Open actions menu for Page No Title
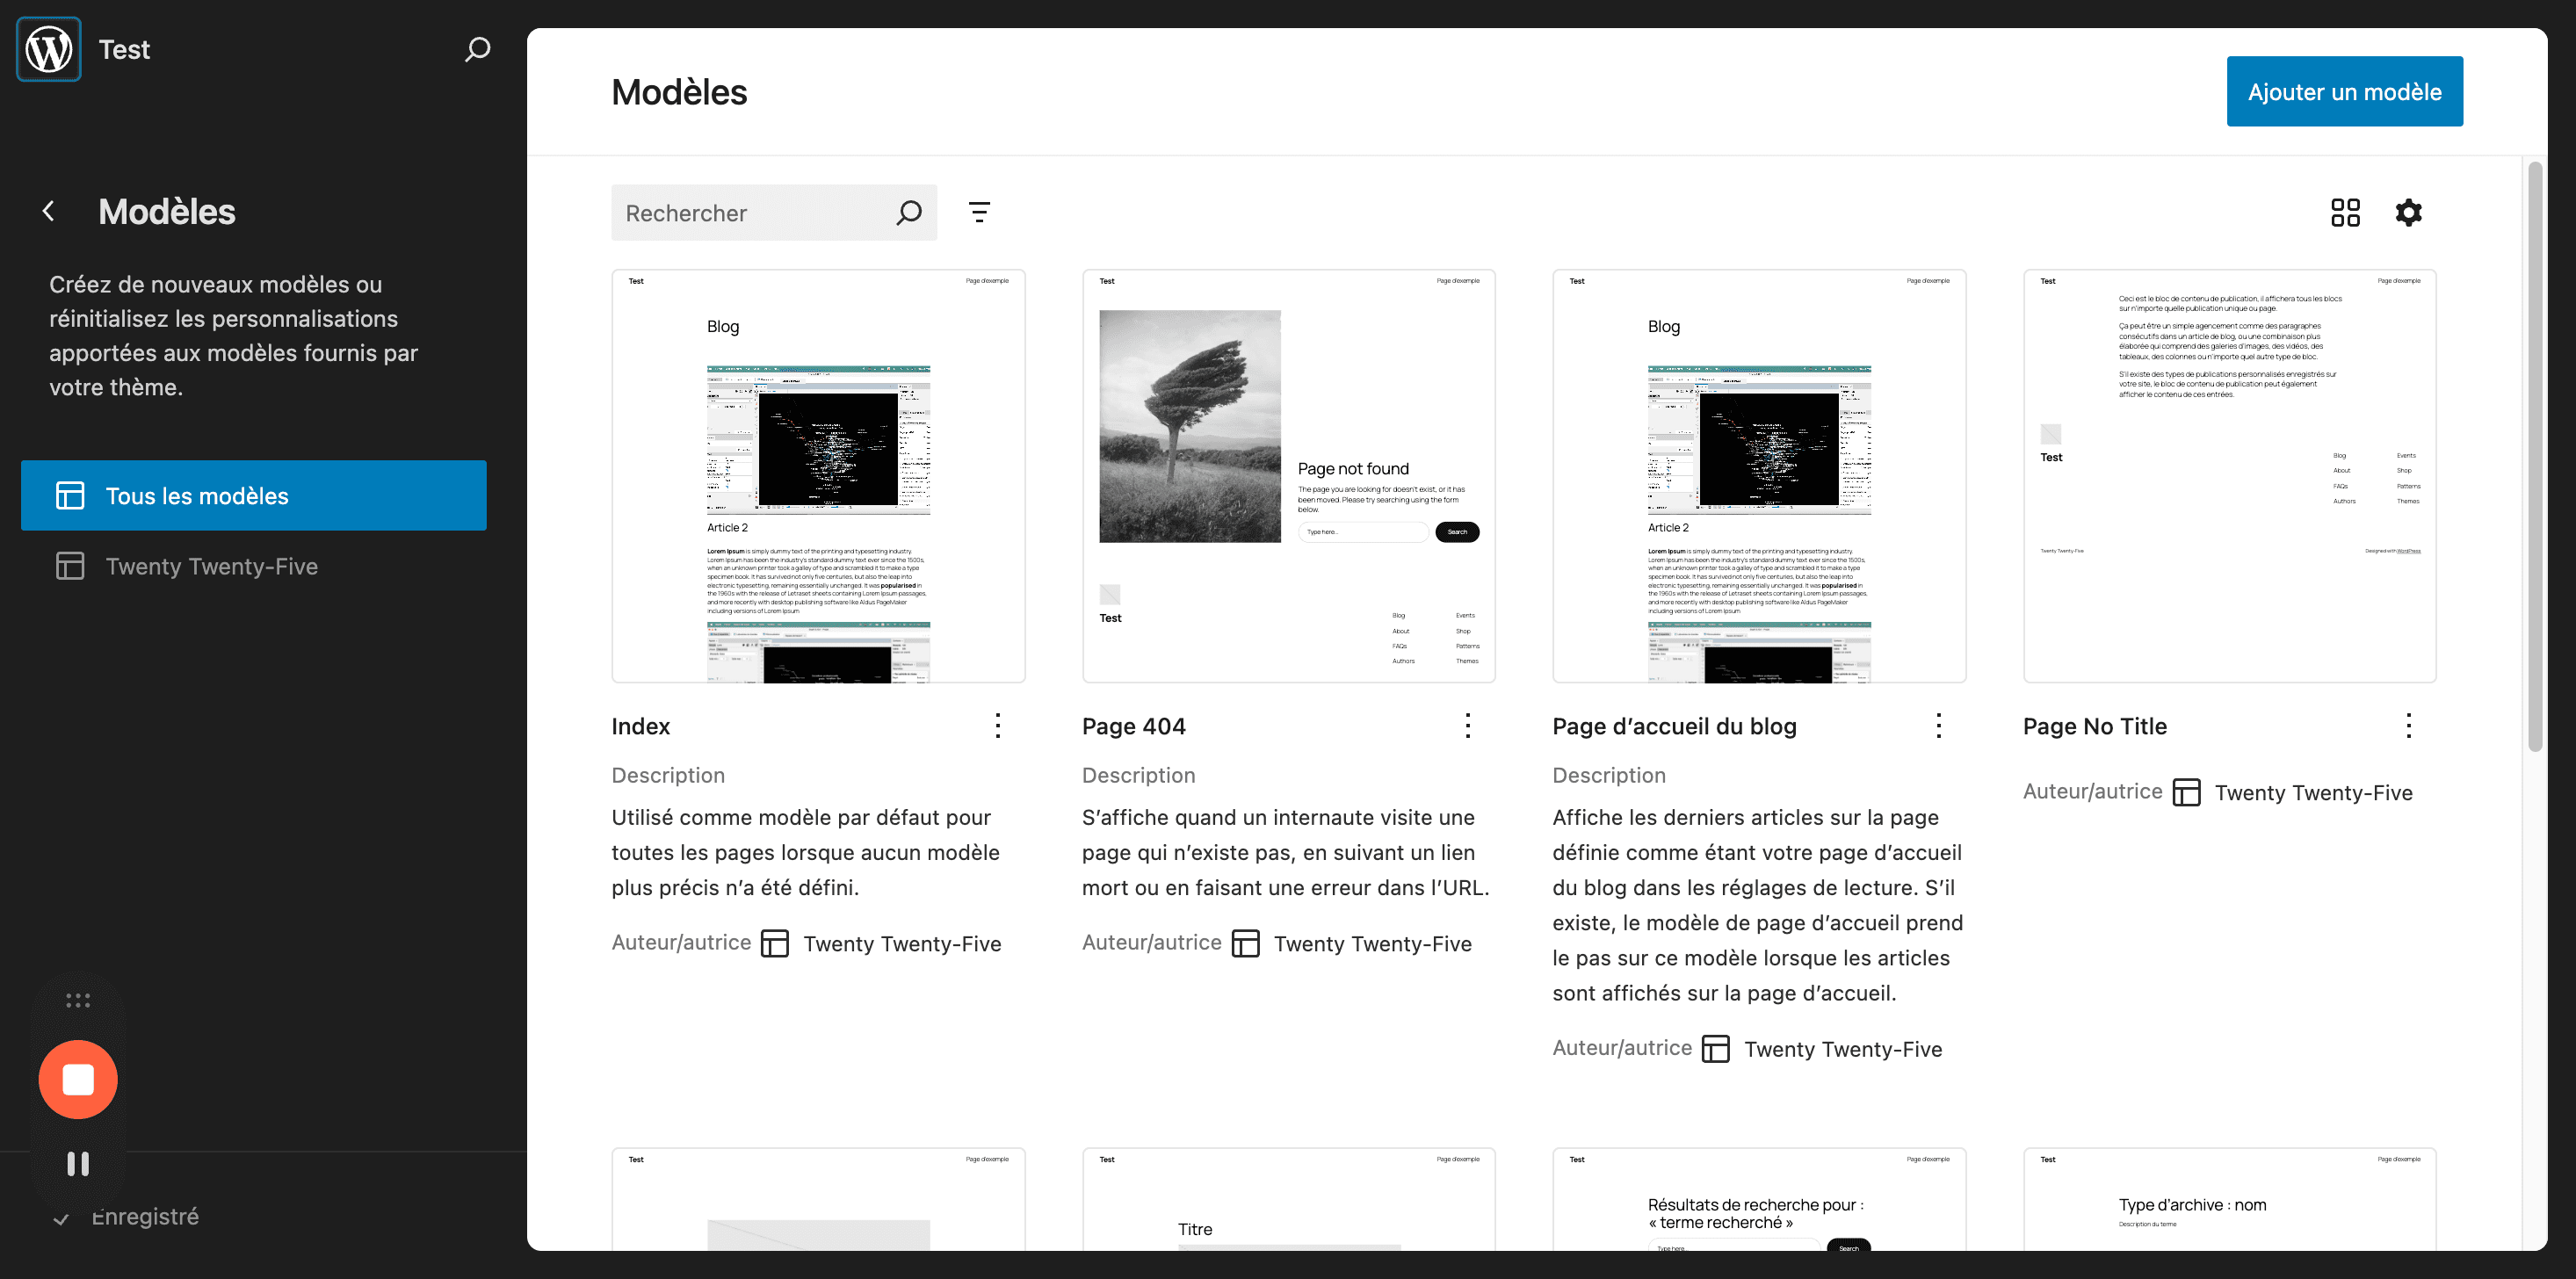 coord(2409,726)
